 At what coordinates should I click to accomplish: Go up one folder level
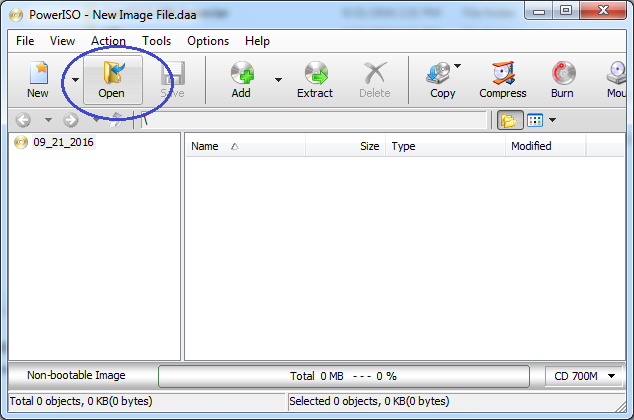116,120
